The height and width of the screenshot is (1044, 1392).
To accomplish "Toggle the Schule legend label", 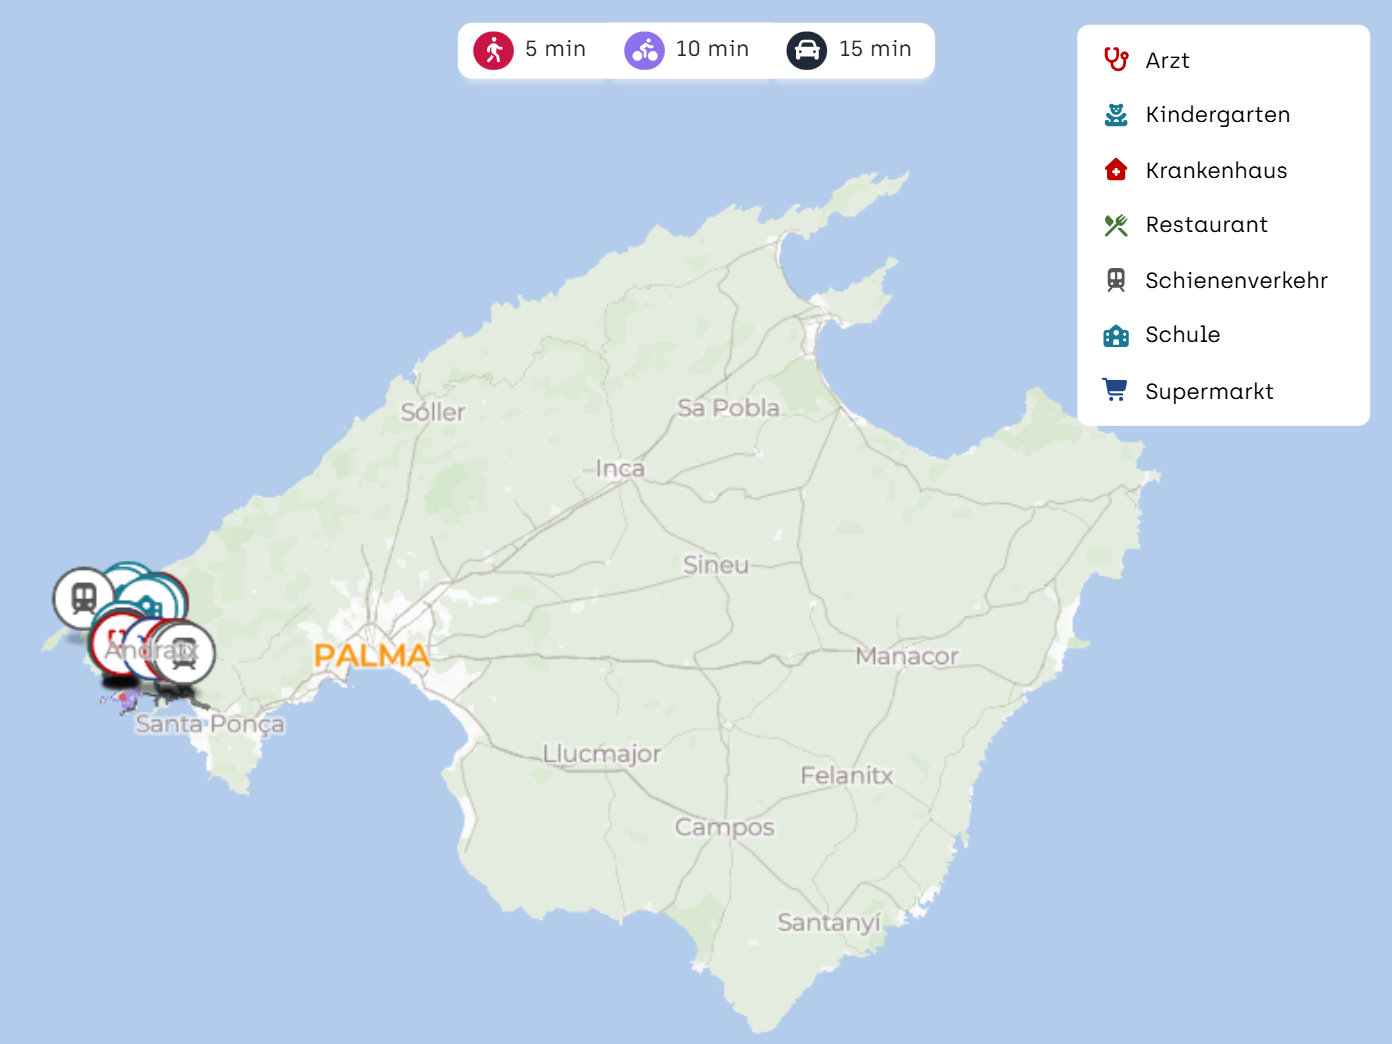I will coord(1182,335).
